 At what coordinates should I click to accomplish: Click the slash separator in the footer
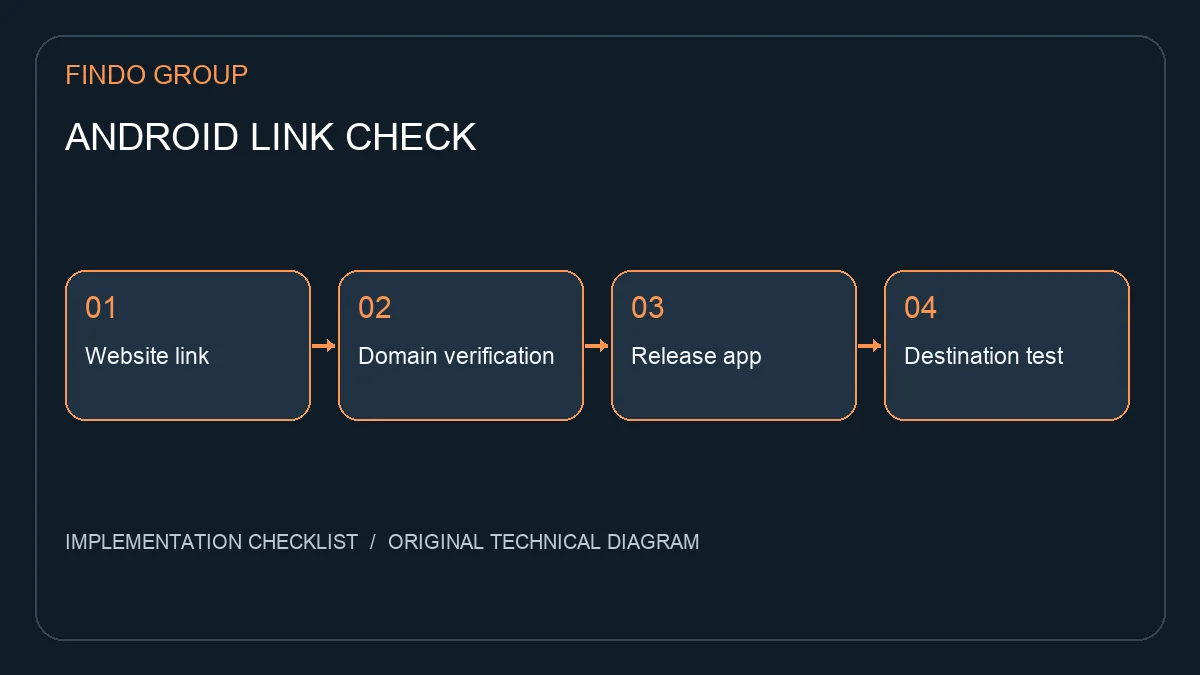coord(373,542)
